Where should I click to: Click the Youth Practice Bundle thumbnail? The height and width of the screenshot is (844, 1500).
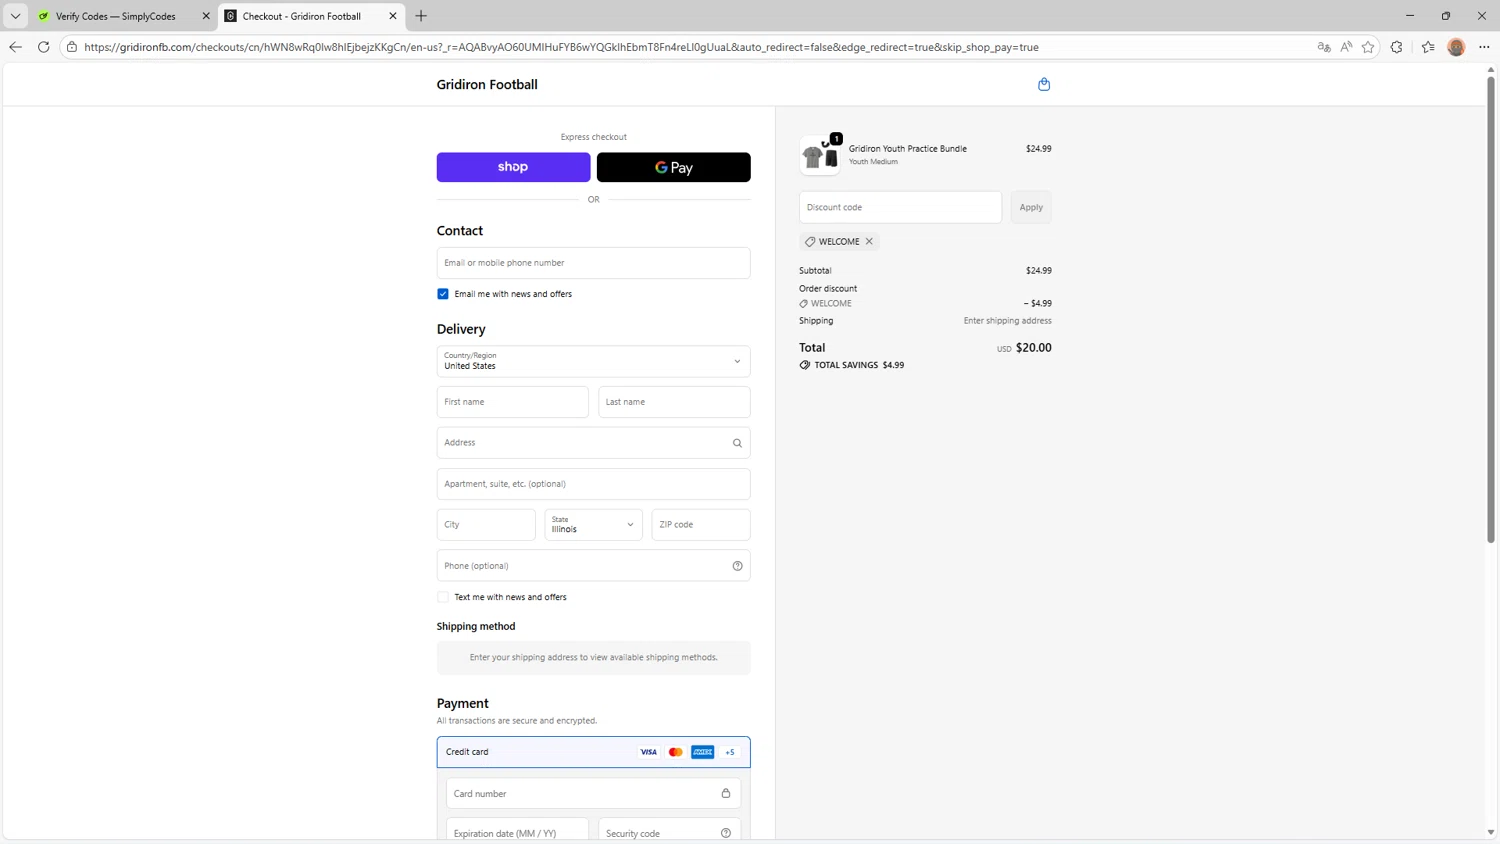(820, 155)
